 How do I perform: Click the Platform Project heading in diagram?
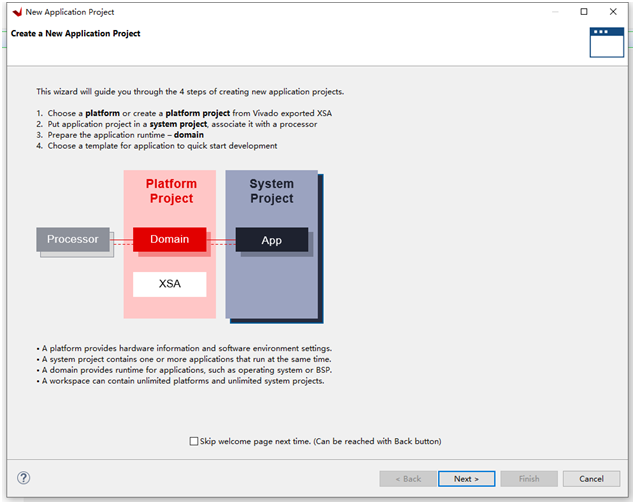[x=171, y=191]
